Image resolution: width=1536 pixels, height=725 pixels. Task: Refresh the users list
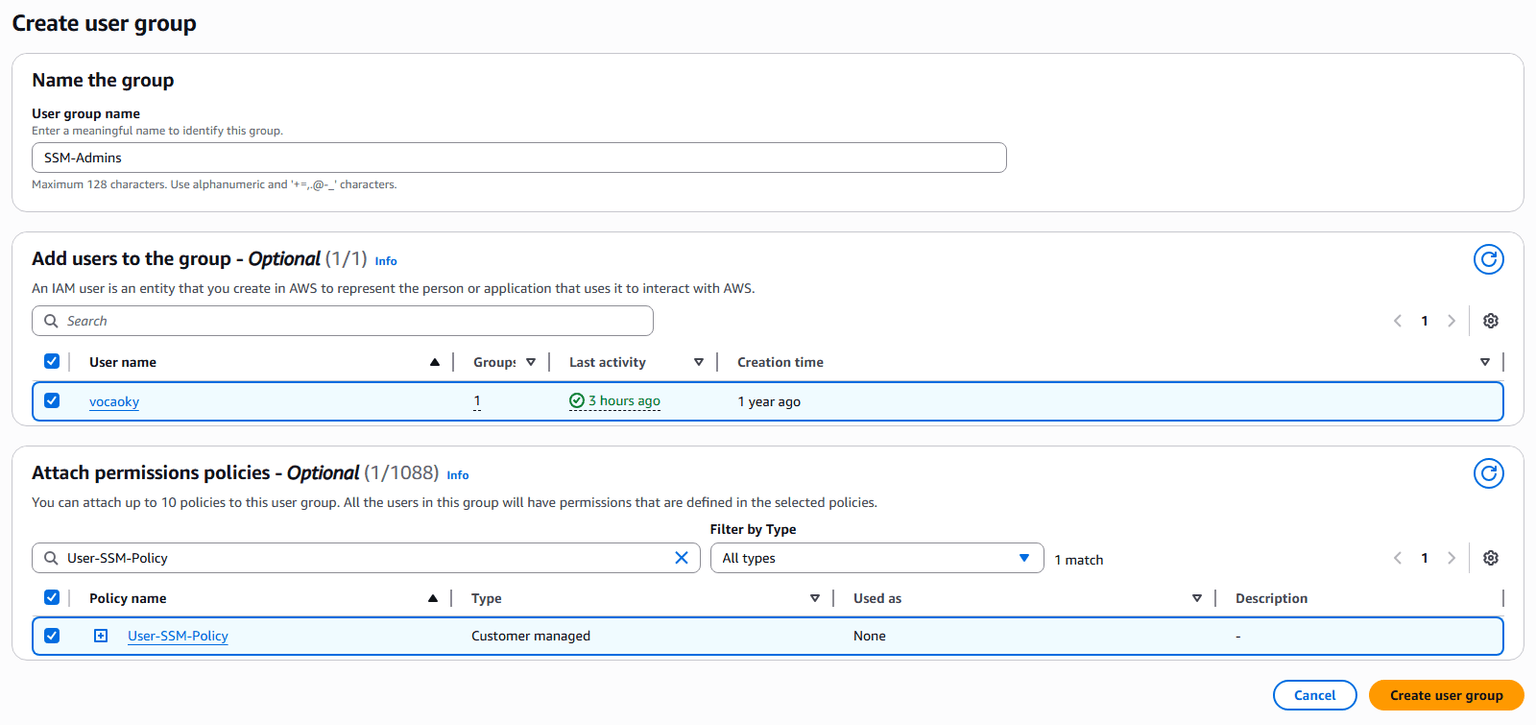pos(1488,260)
